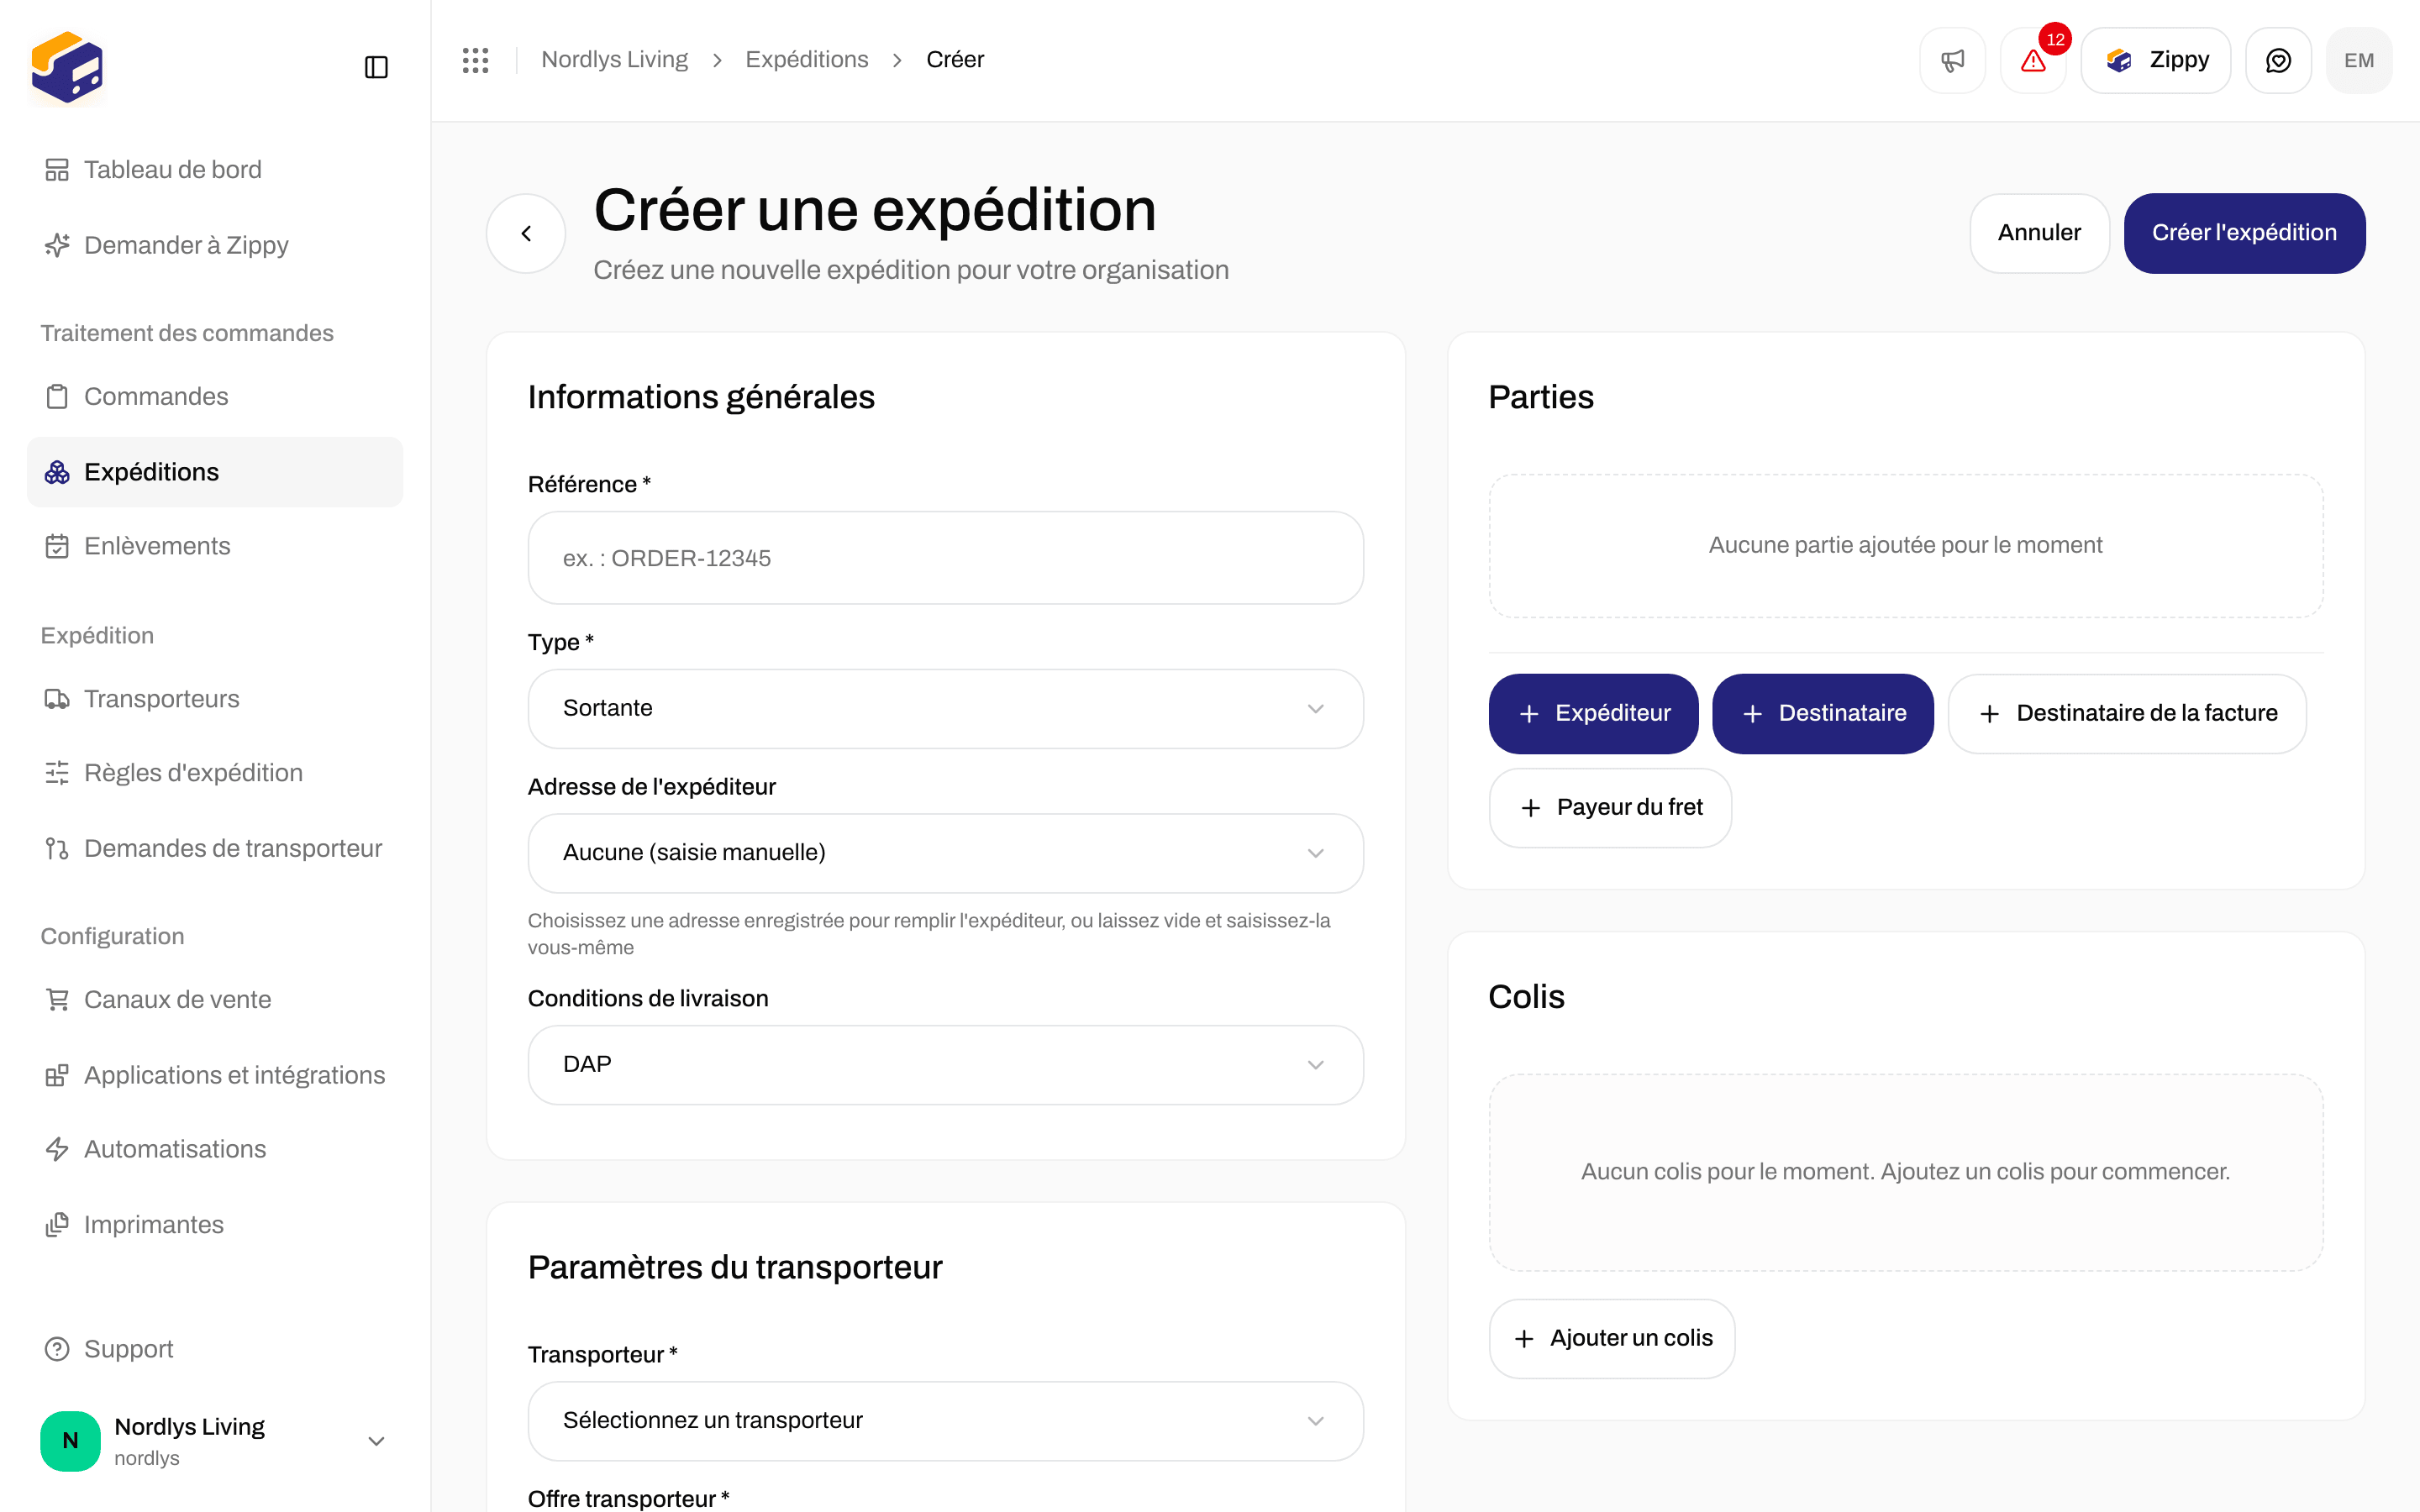2420x1512 pixels.
Task: Select Expéditions in sidebar
Action: [x=215, y=472]
